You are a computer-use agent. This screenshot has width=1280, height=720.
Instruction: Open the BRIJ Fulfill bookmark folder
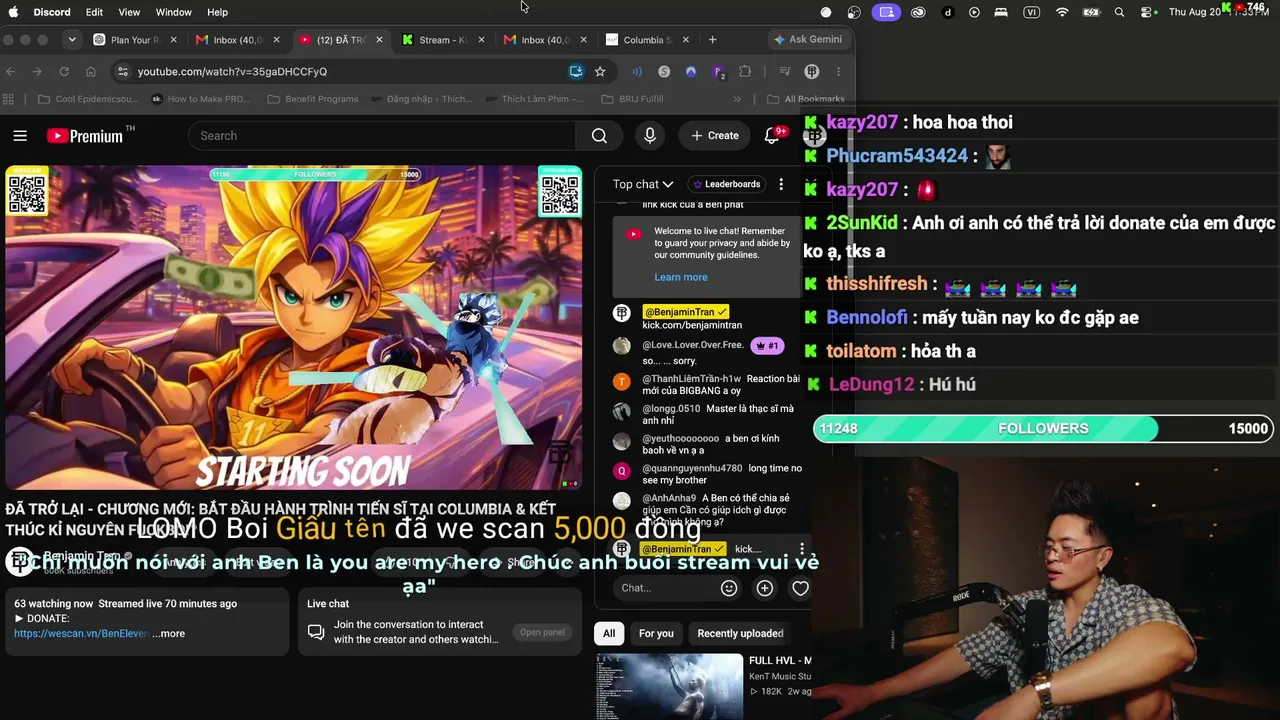pos(633,99)
